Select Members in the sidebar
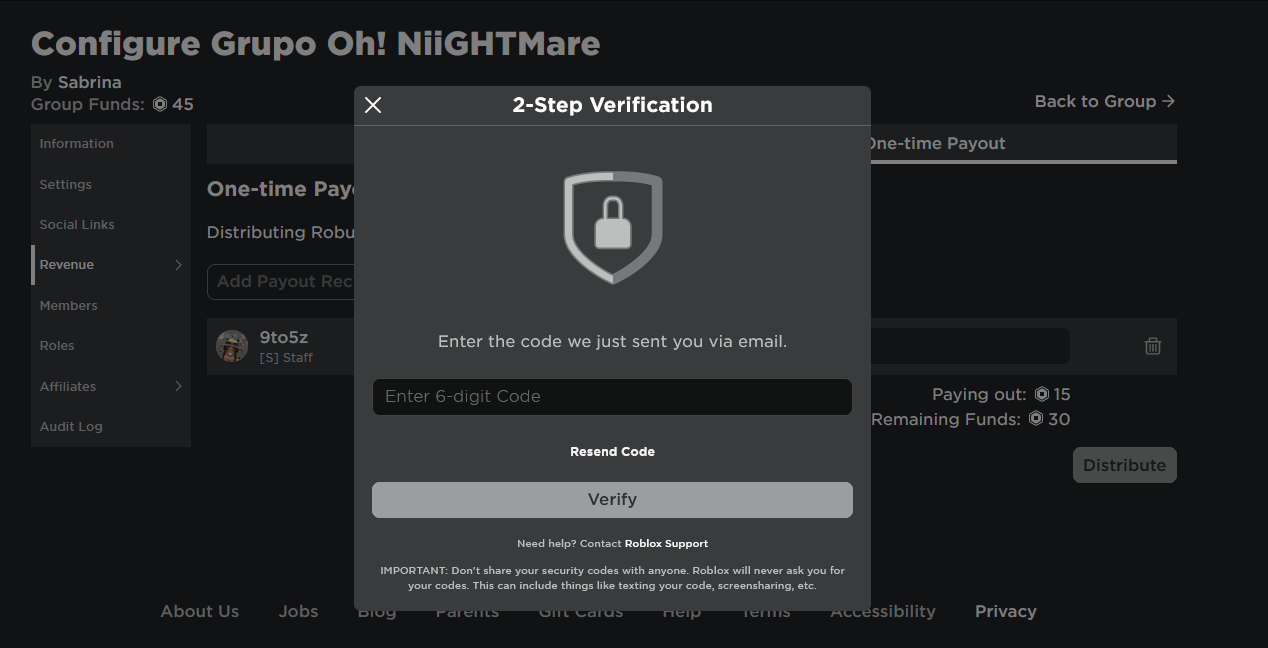This screenshot has width=1268, height=648. tap(68, 305)
